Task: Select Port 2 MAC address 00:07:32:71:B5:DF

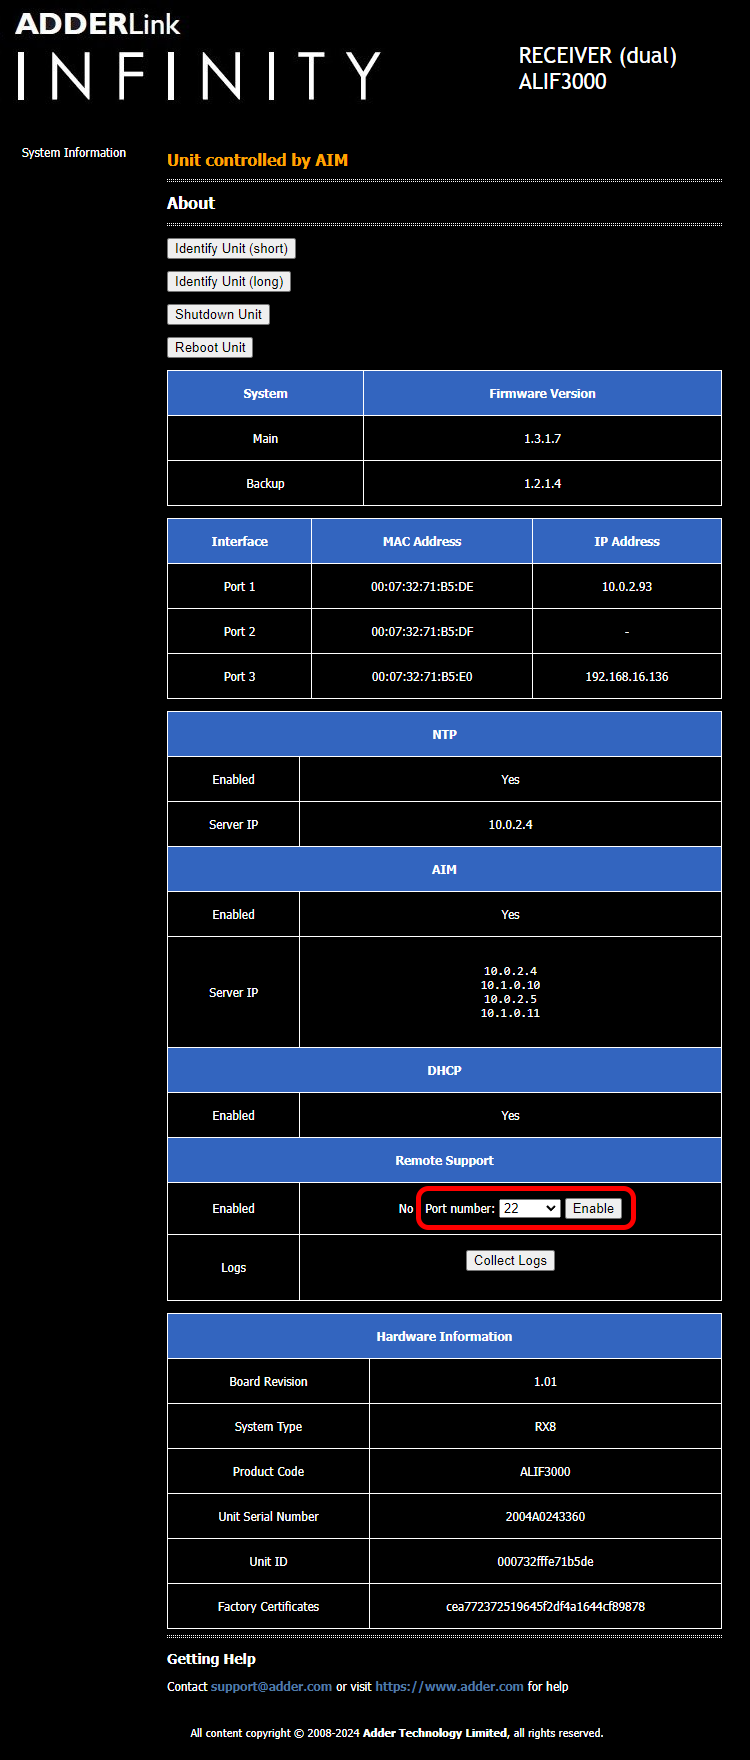Action: (422, 631)
